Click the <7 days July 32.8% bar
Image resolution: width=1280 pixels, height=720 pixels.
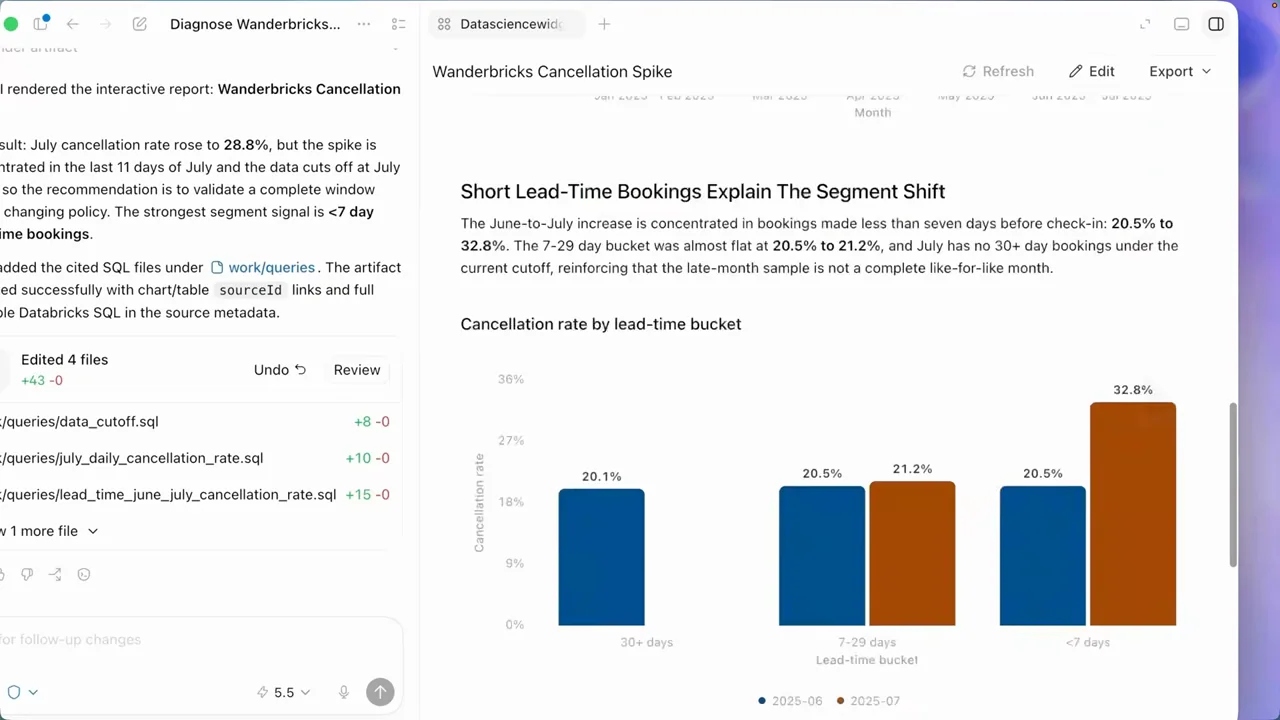tap(1133, 514)
